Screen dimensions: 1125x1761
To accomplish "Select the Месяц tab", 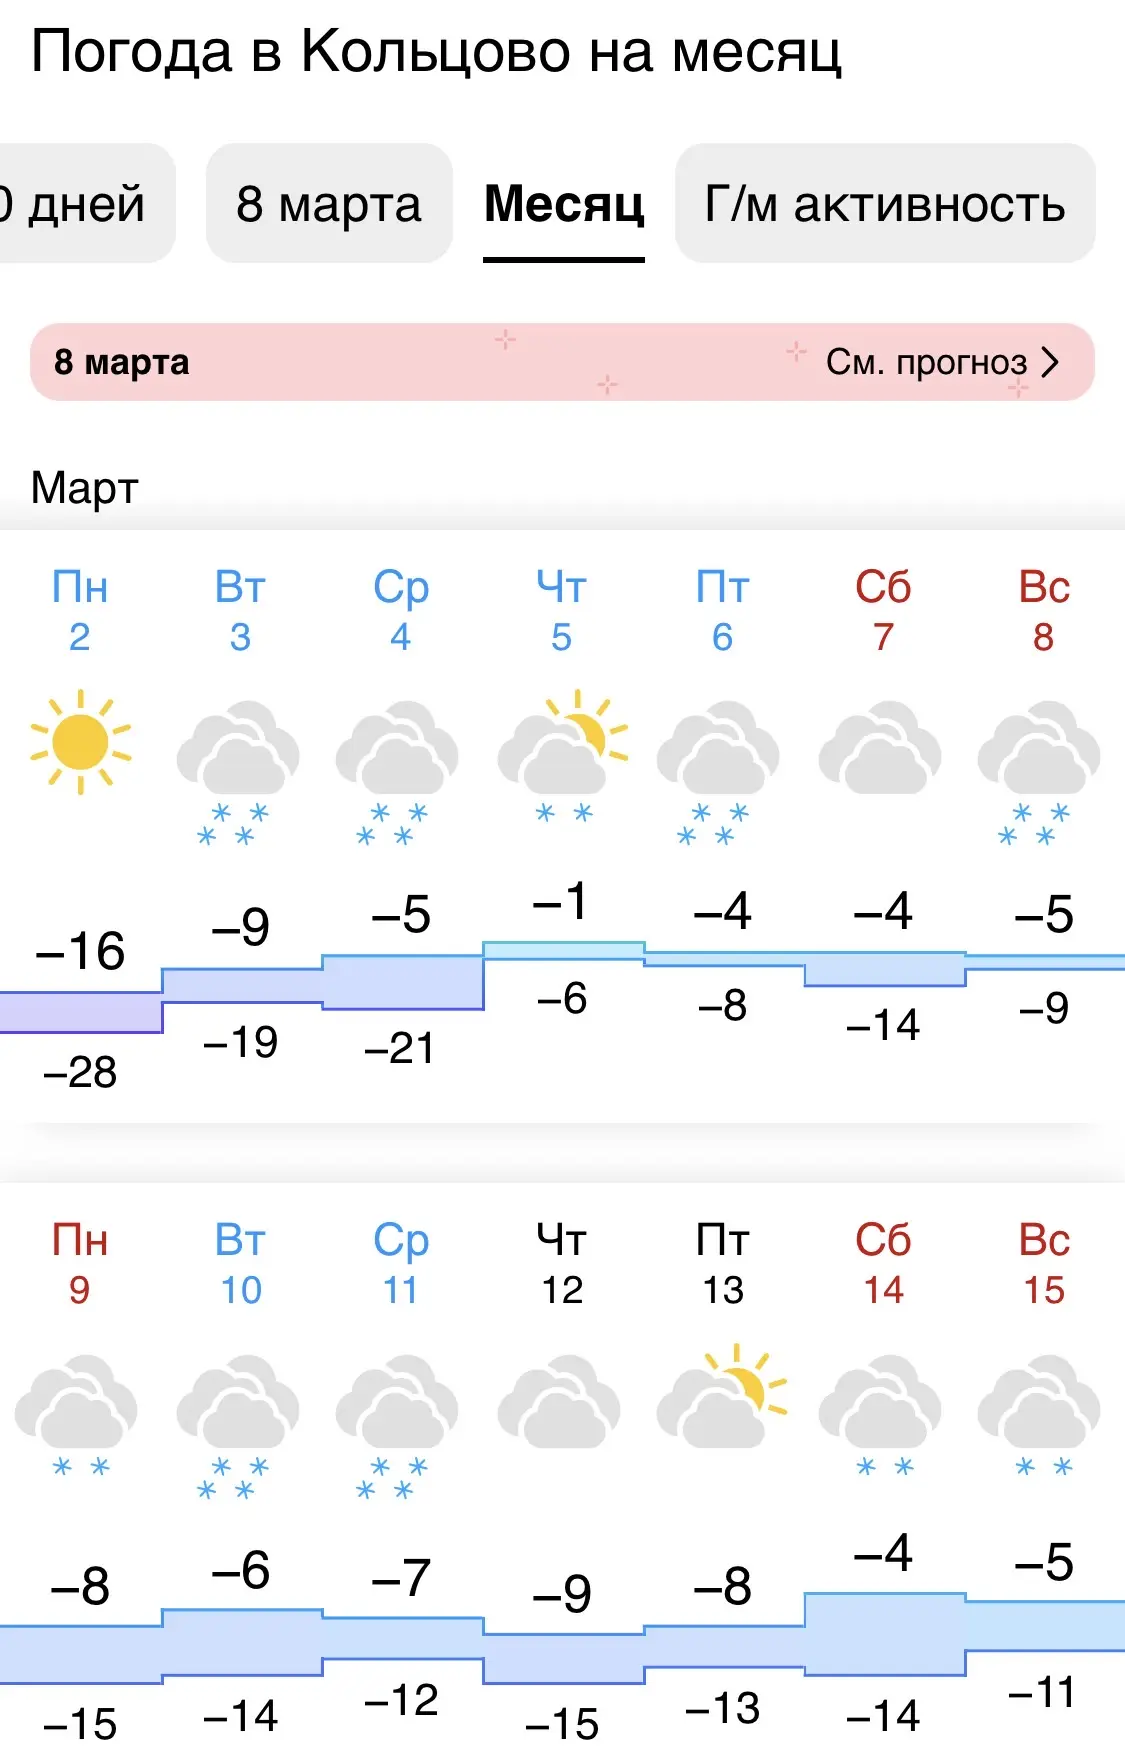I will pyautogui.click(x=564, y=204).
